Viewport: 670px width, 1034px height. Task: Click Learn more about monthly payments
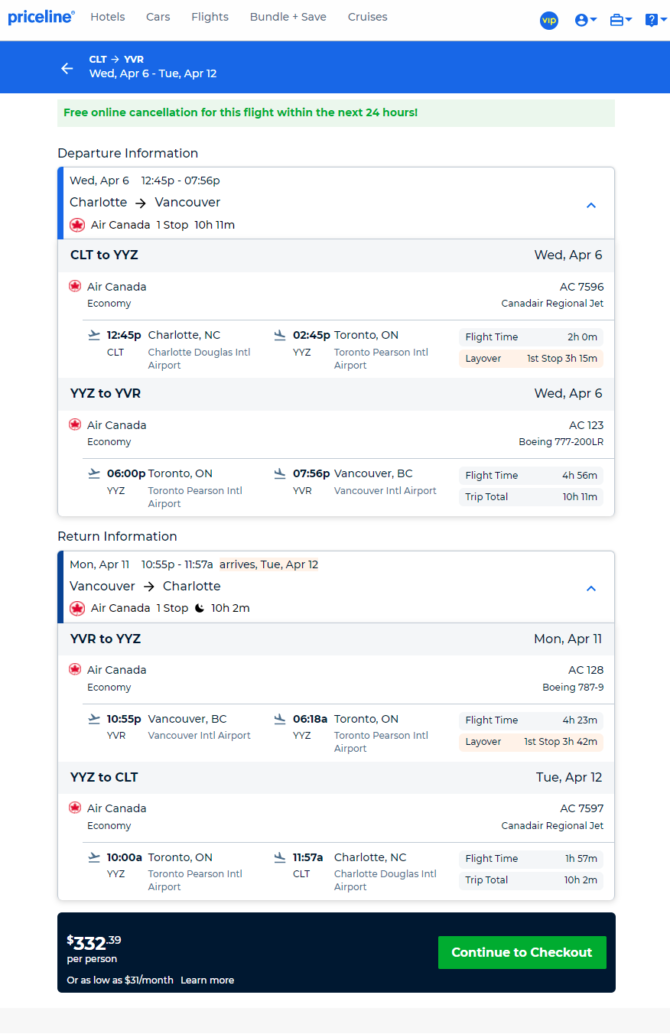click(207, 980)
